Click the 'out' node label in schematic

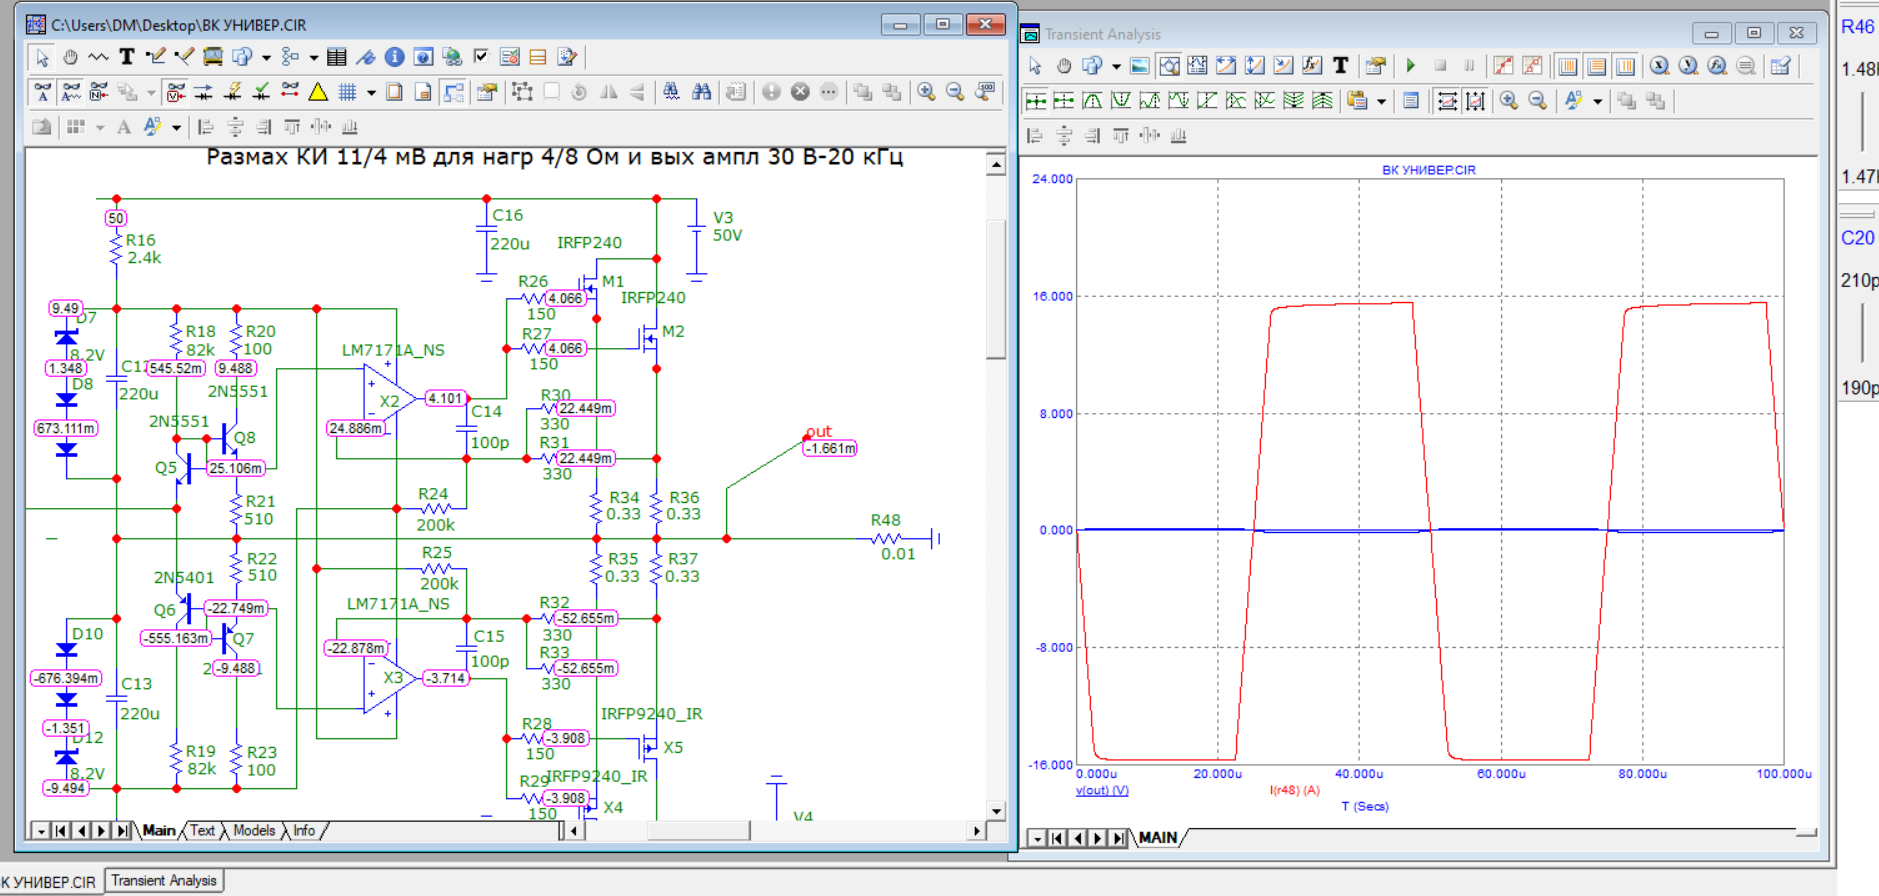click(819, 431)
